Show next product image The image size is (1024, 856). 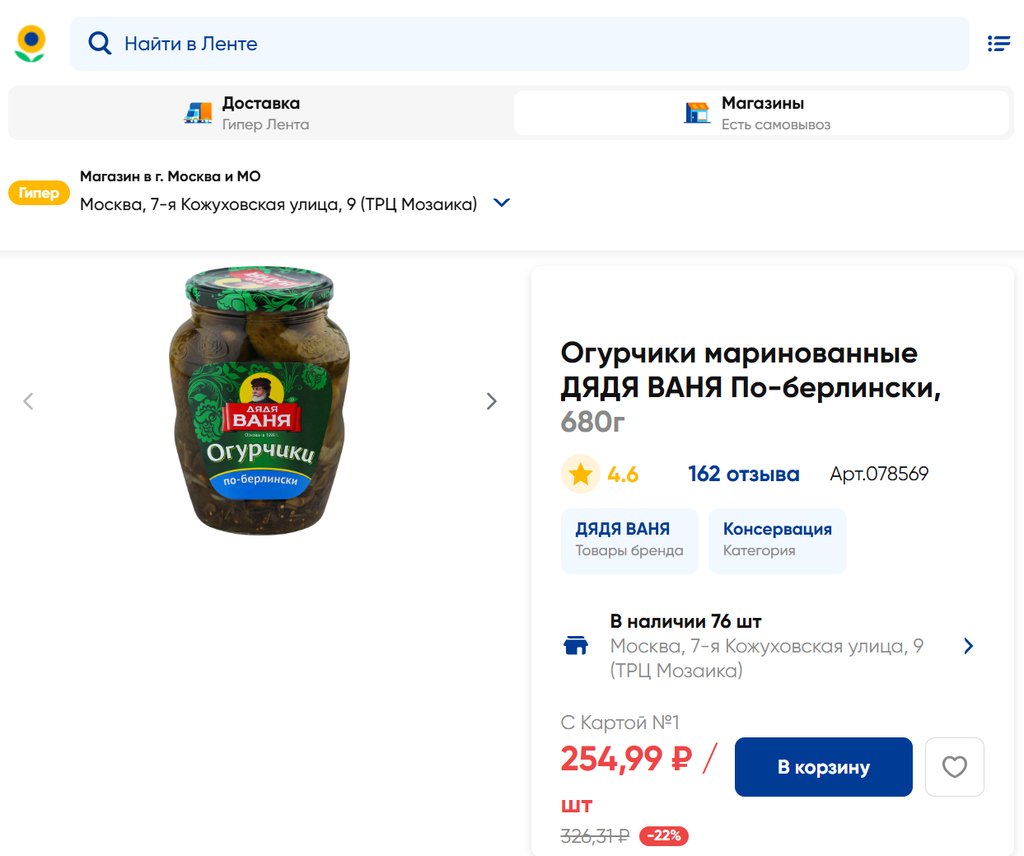pyautogui.click(x=491, y=402)
